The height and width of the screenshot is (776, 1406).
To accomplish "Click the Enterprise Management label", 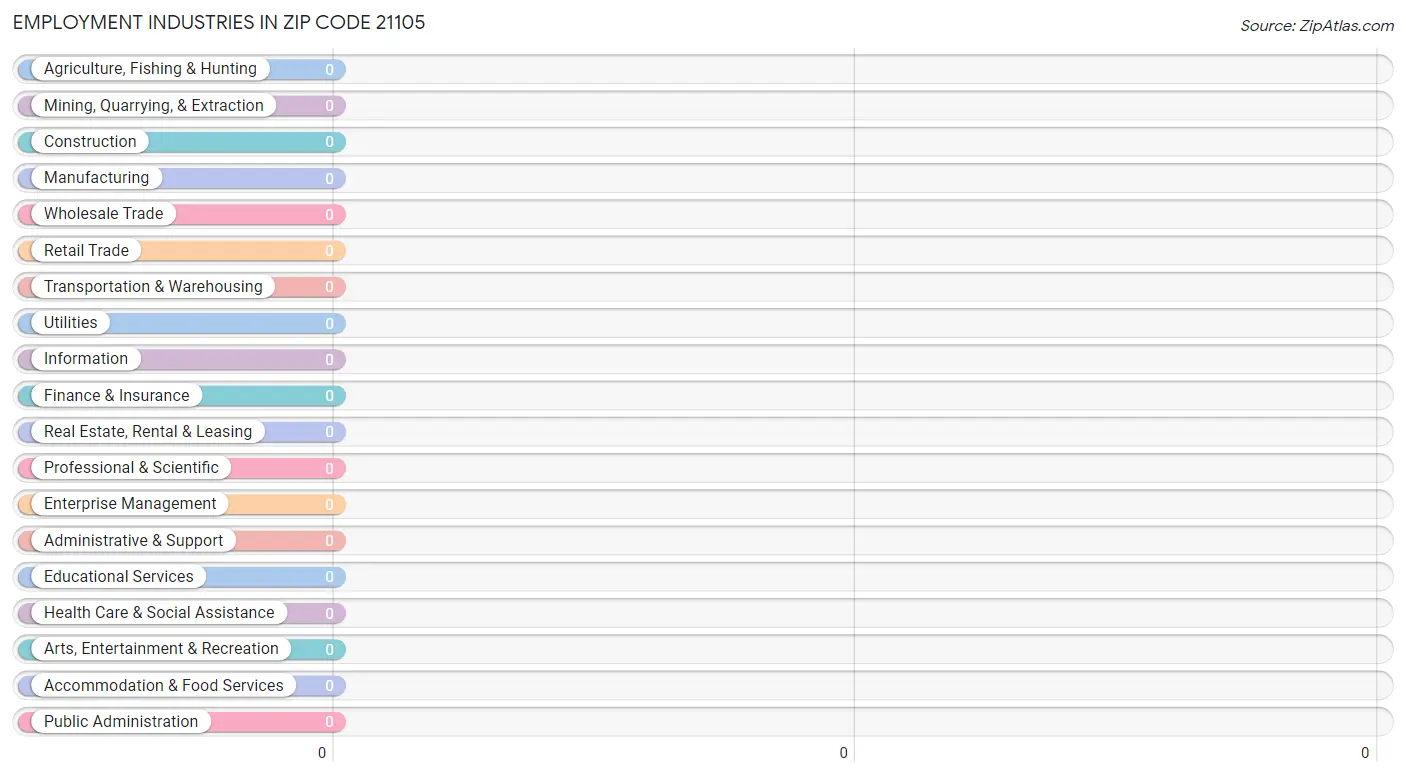I will coord(130,503).
